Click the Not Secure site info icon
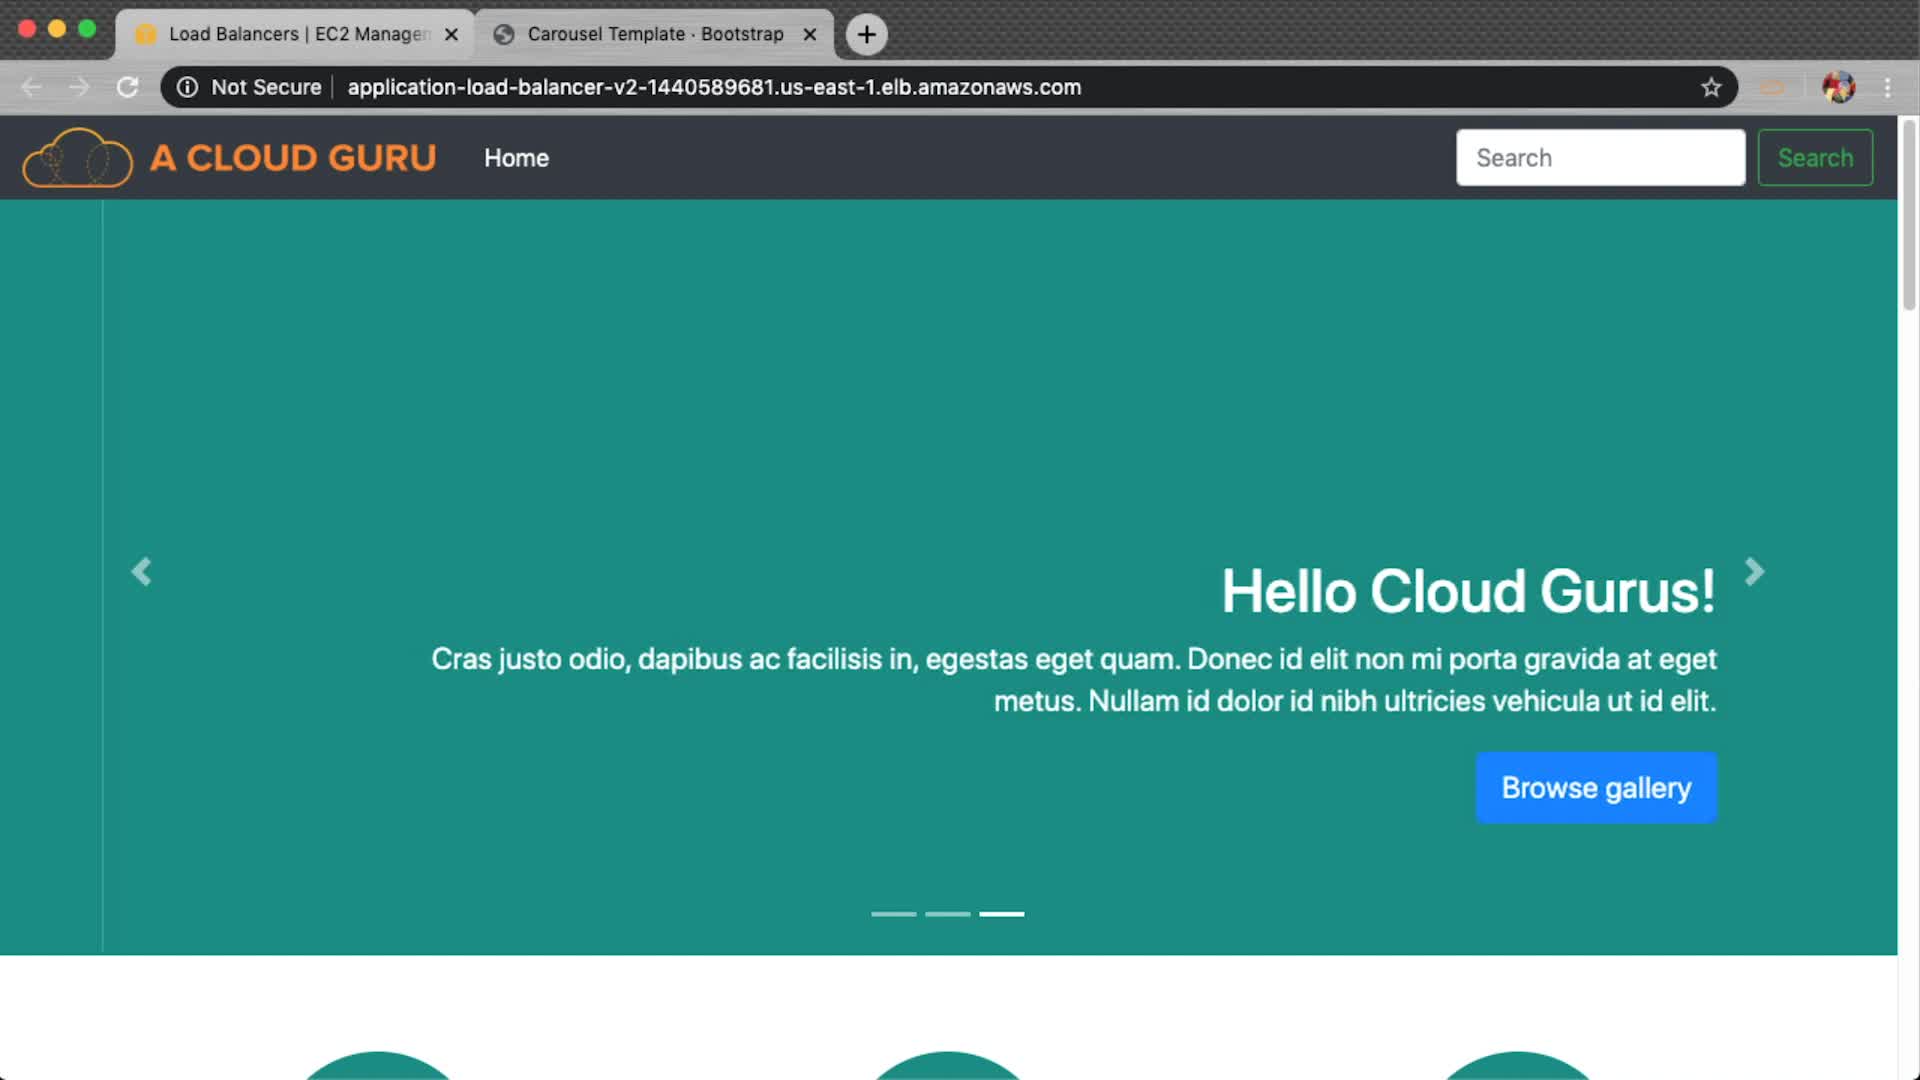 point(187,87)
